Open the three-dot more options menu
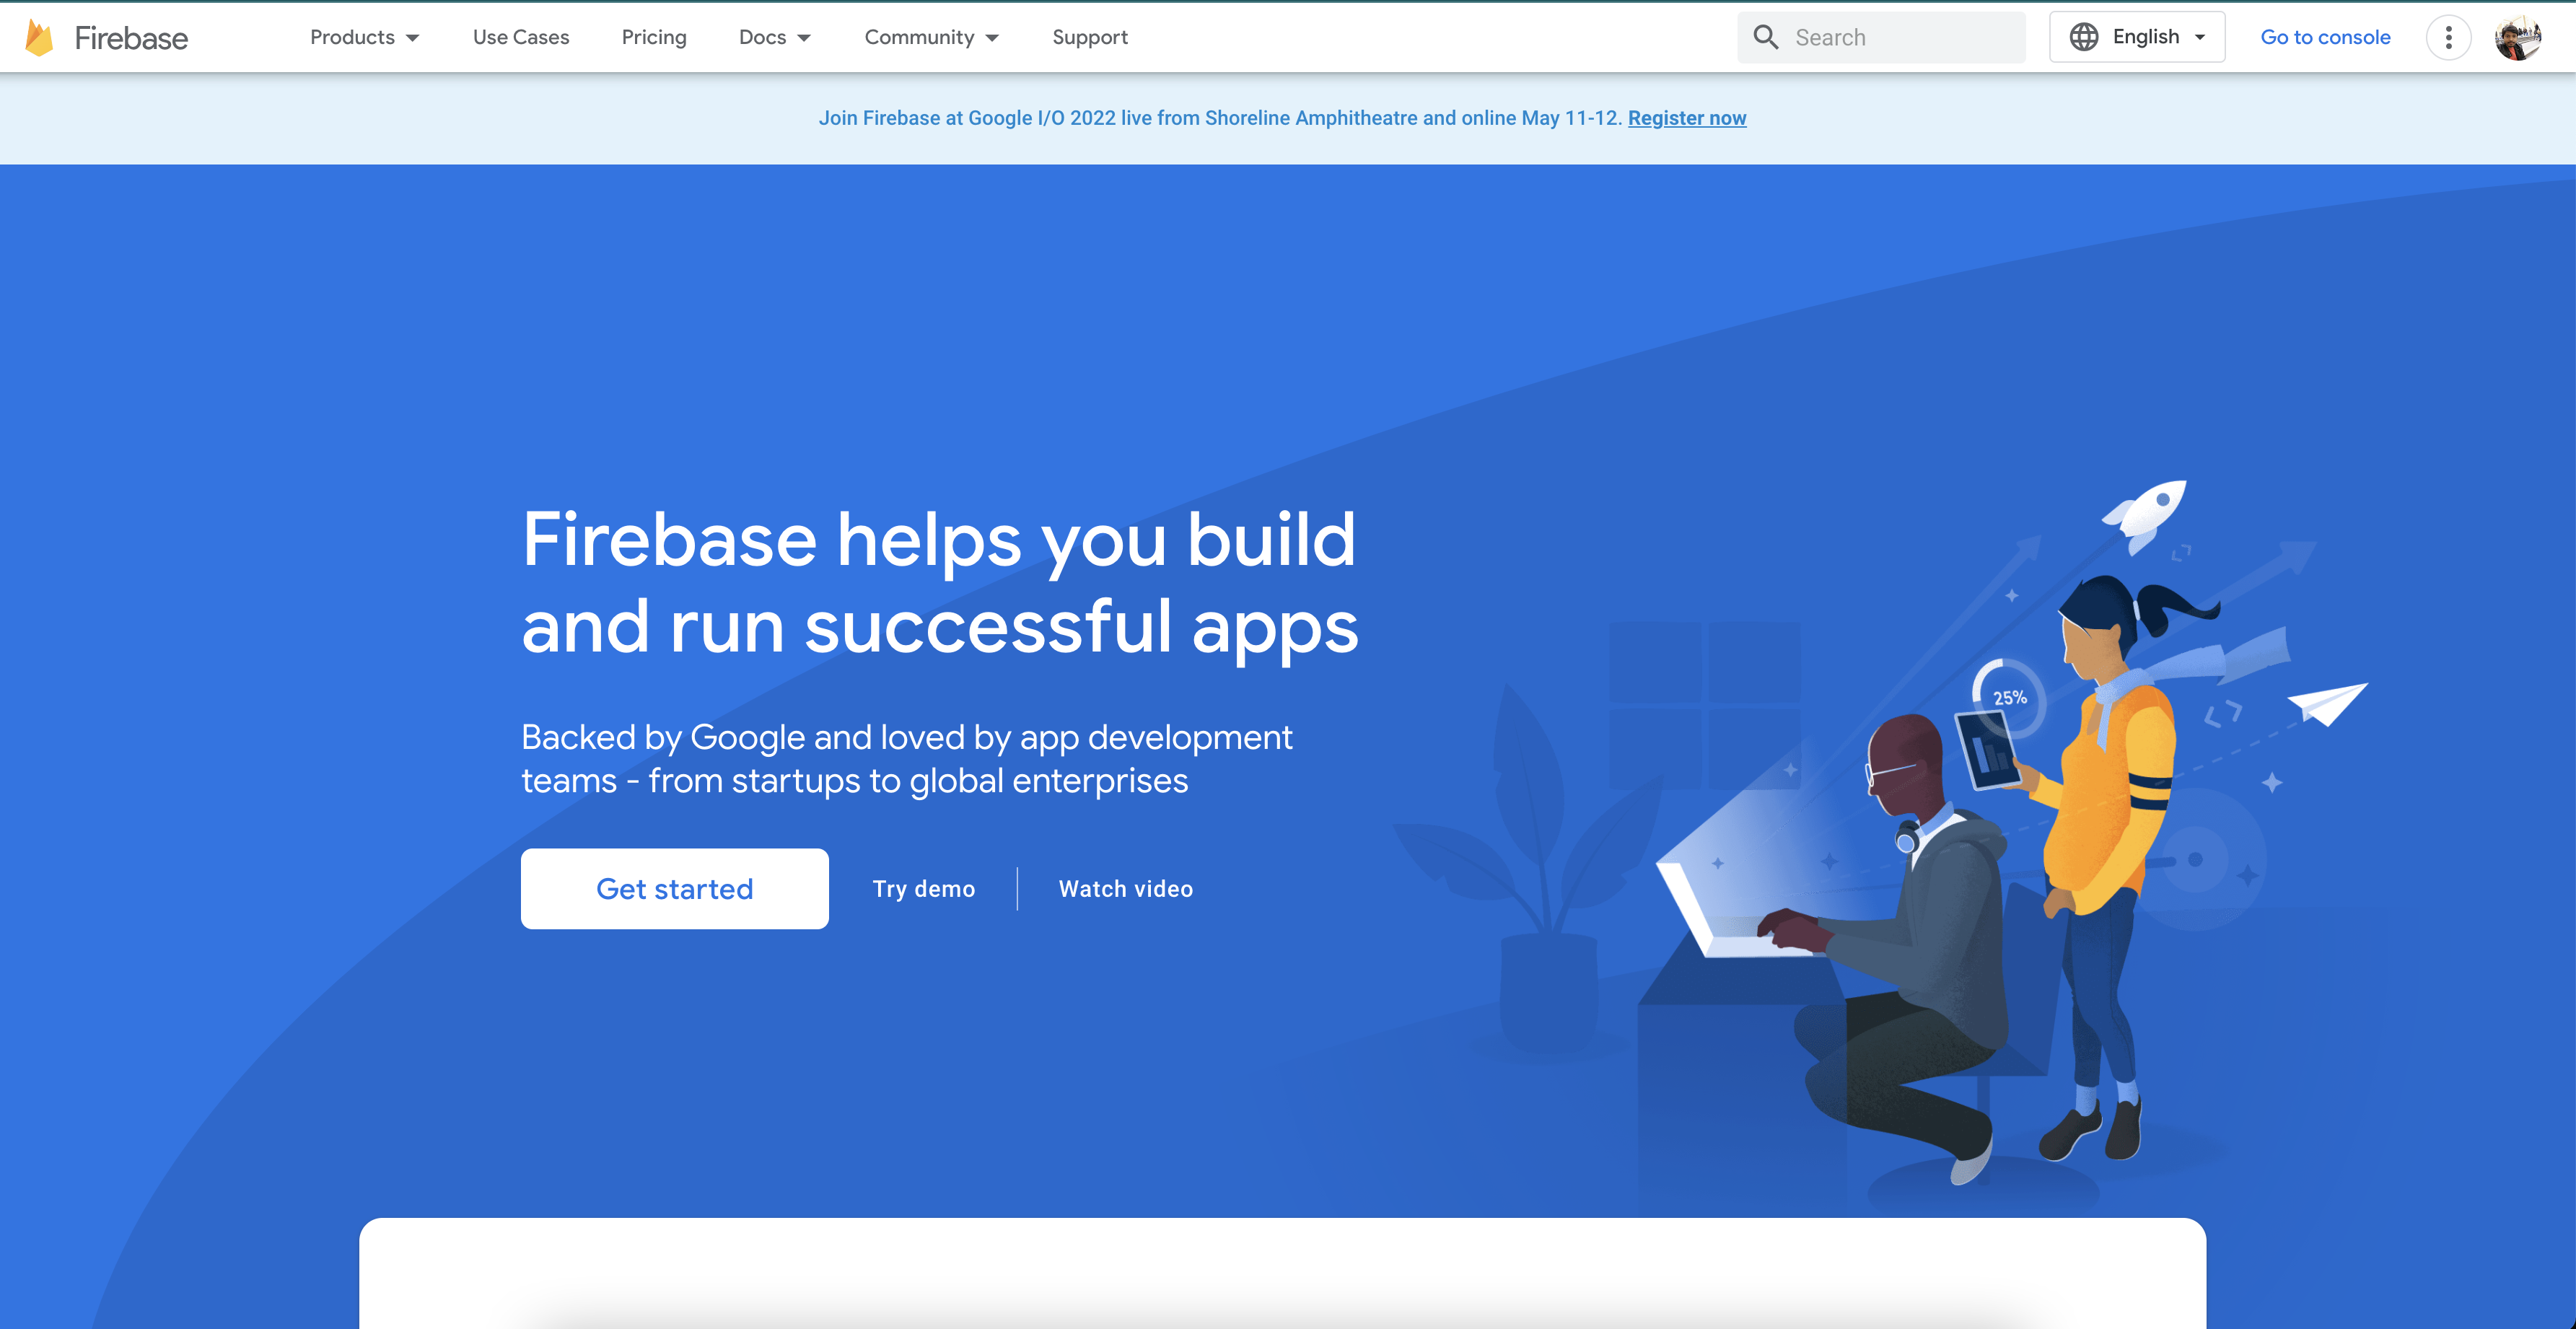 coord(2449,37)
